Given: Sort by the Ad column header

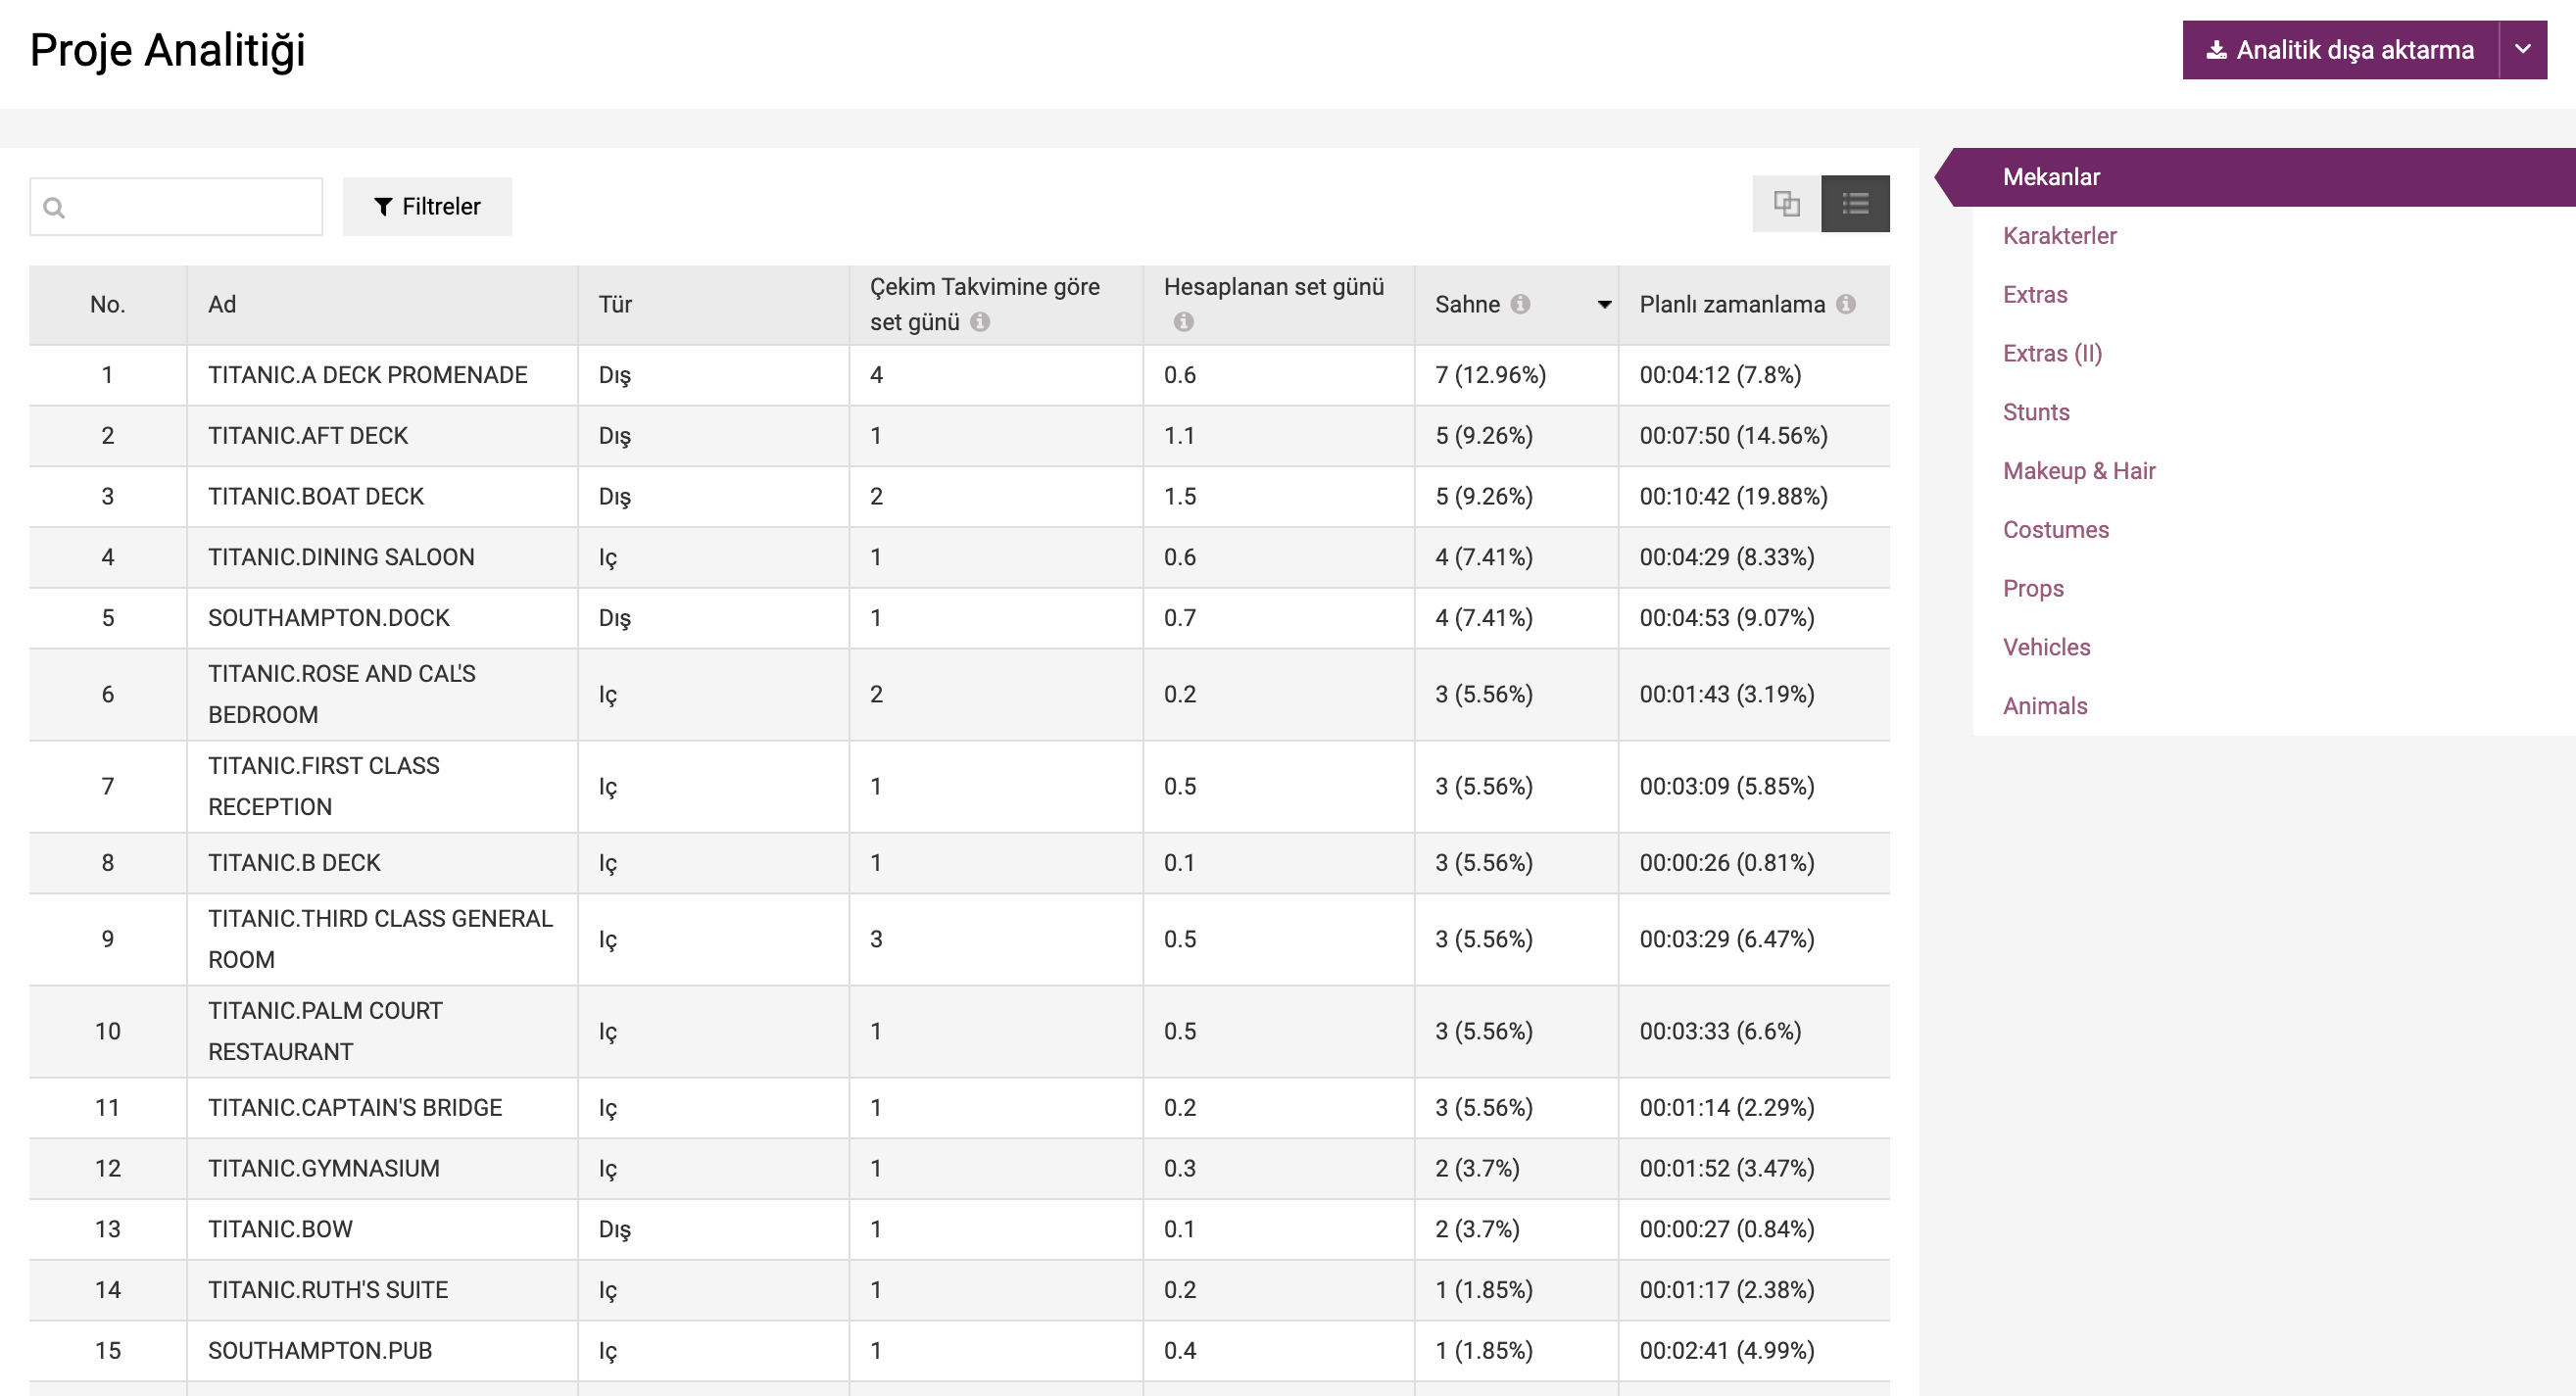Looking at the screenshot, I should 222,304.
